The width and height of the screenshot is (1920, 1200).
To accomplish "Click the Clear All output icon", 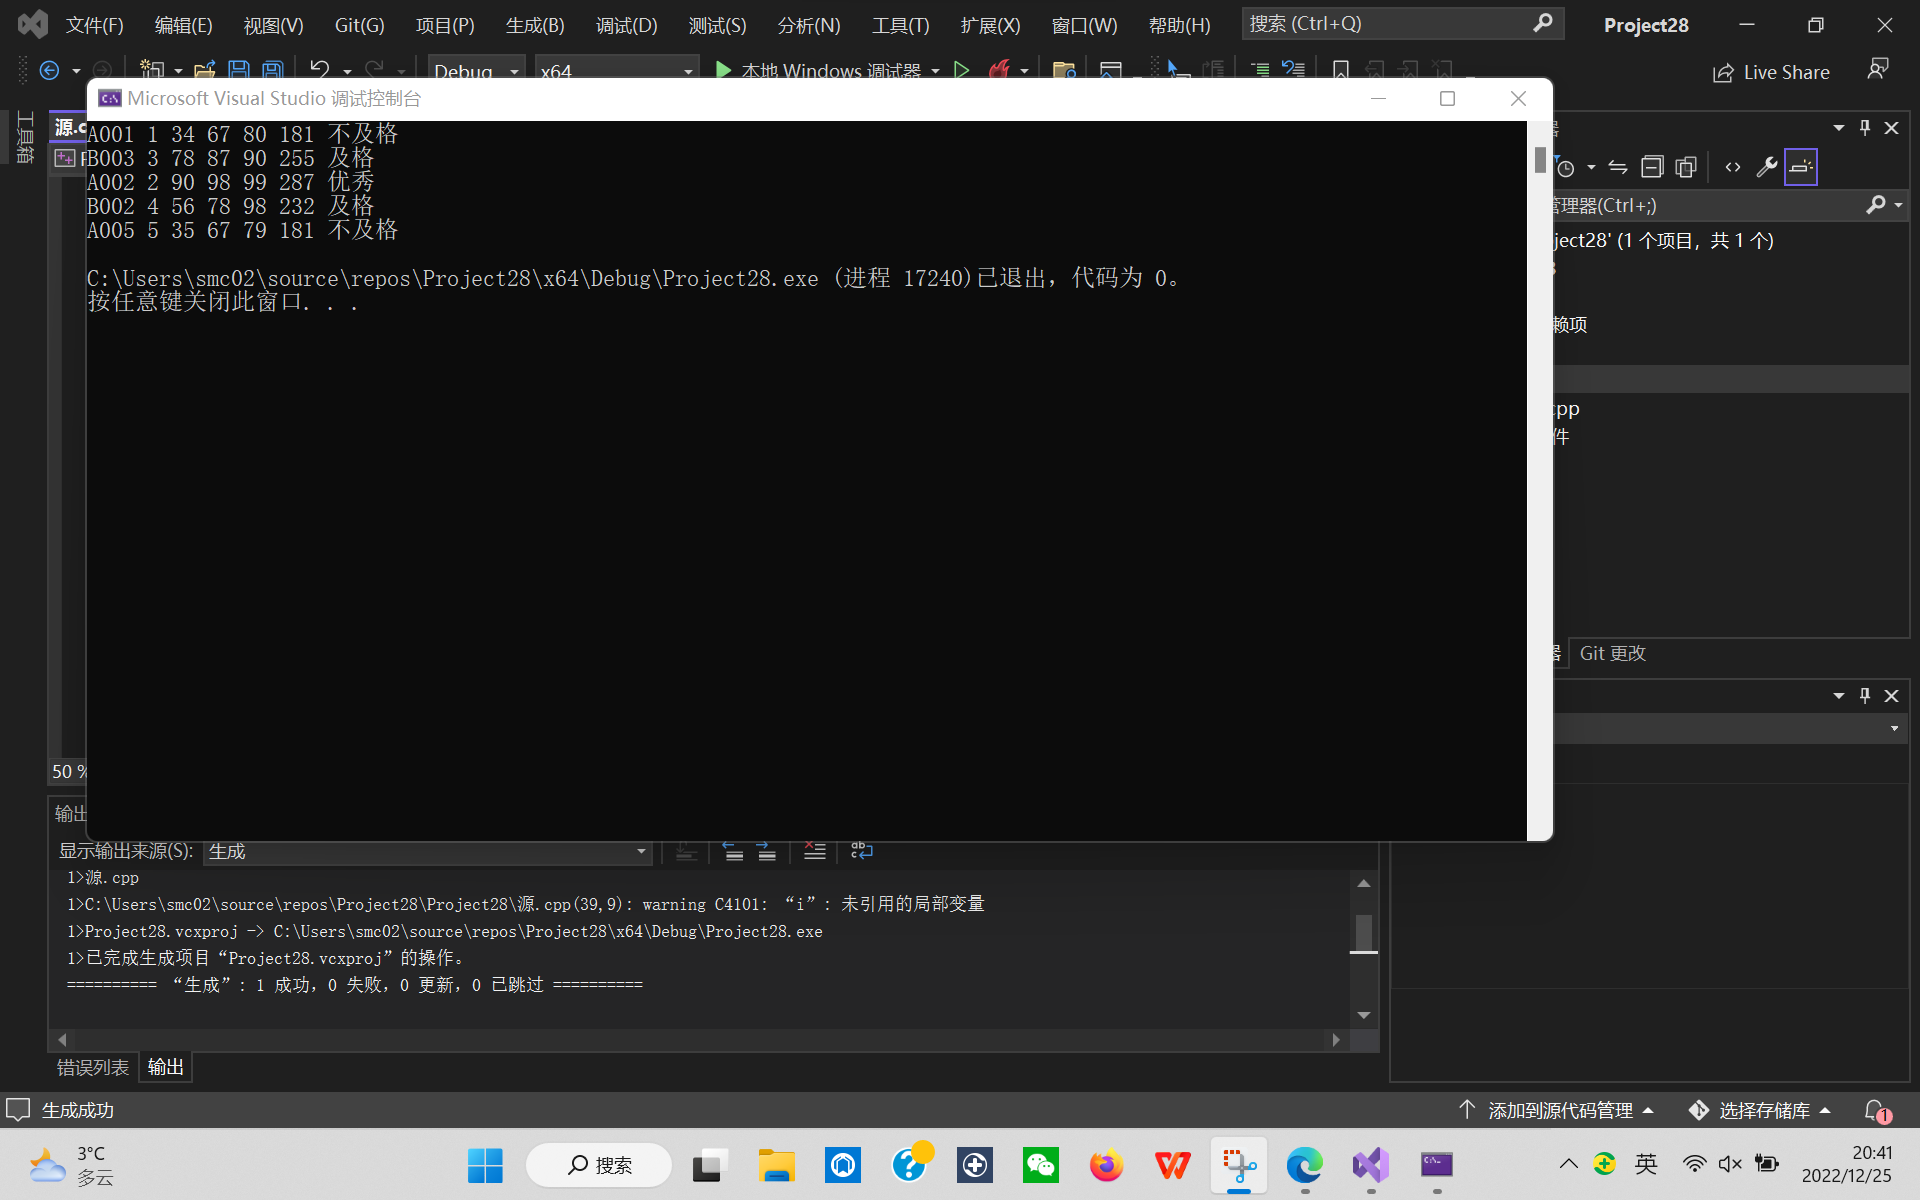I will tap(814, 851).
